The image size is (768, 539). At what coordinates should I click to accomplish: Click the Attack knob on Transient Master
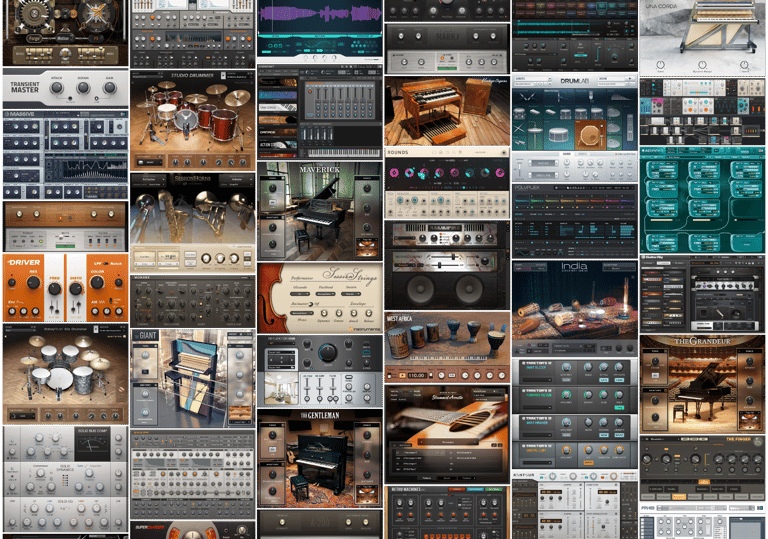tap(57, 88)
